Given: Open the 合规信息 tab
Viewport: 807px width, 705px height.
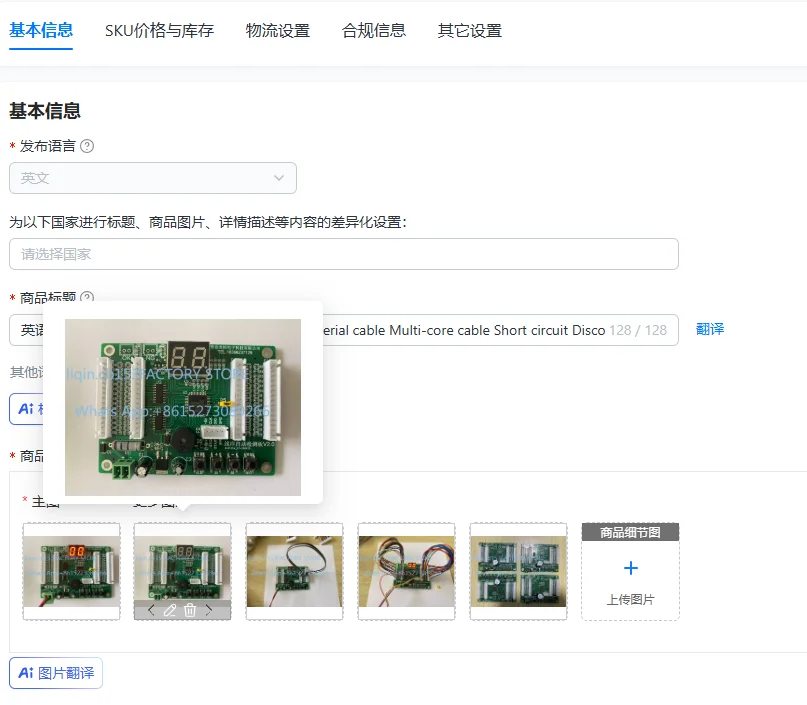Looking at the screenshot, I should click(374, 31).
